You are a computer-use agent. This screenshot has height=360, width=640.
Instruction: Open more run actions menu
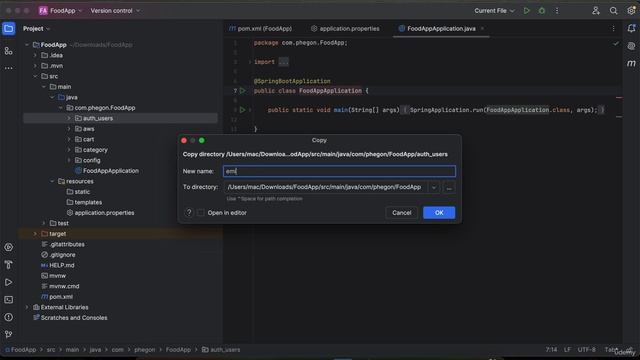(x=557, y=11)
